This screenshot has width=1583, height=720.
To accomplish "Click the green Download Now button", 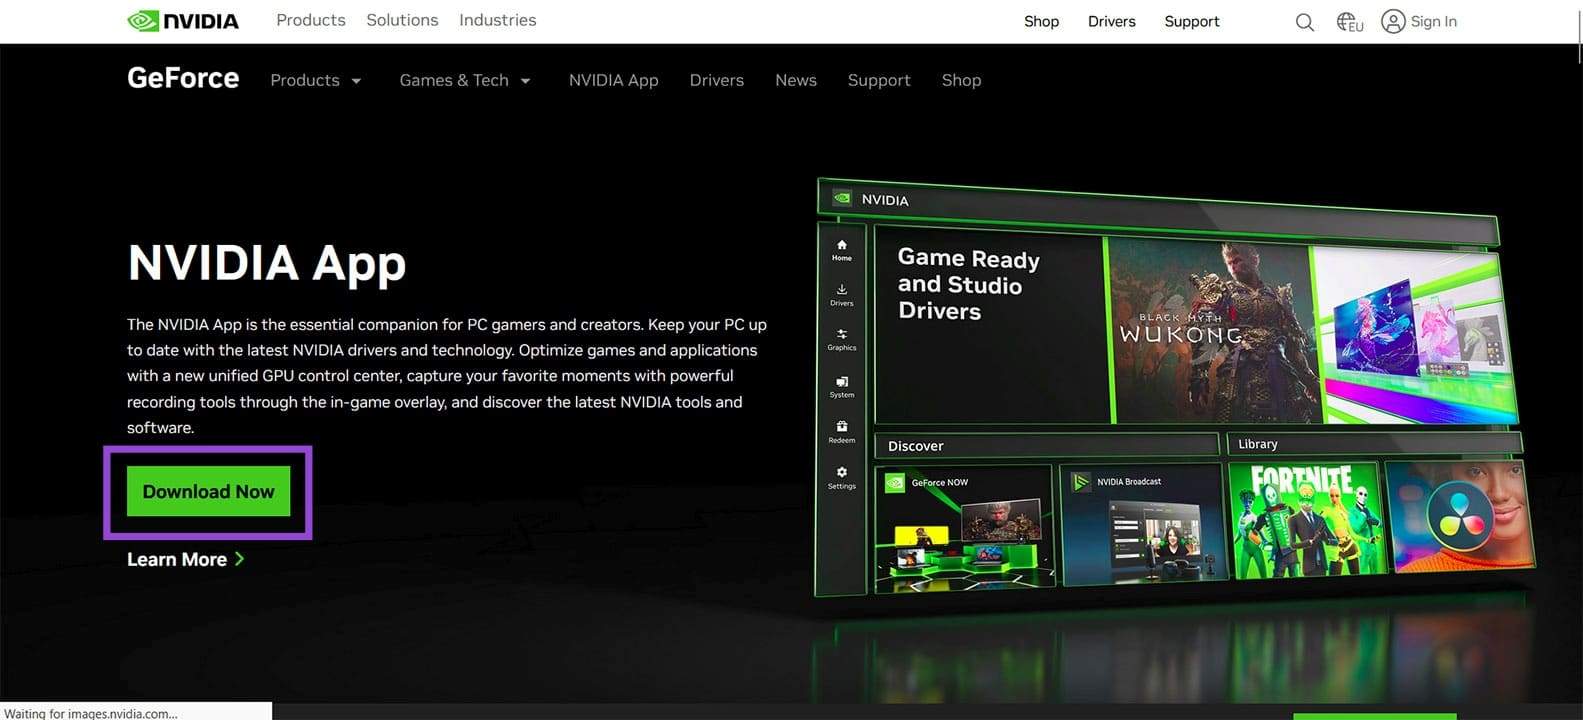I will pyautogui.click(x=208, y=491).
